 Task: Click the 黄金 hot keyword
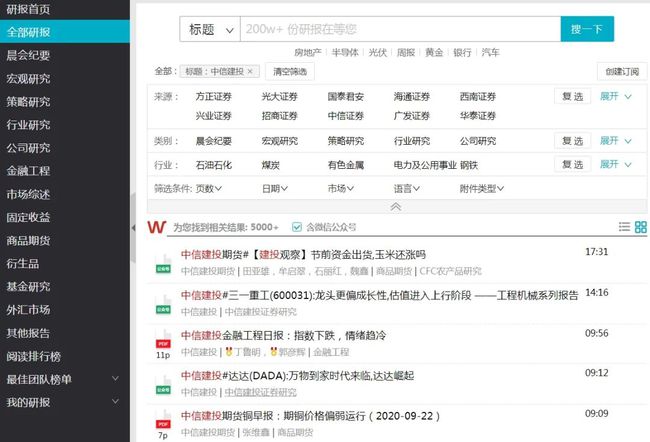click(434, 52)
